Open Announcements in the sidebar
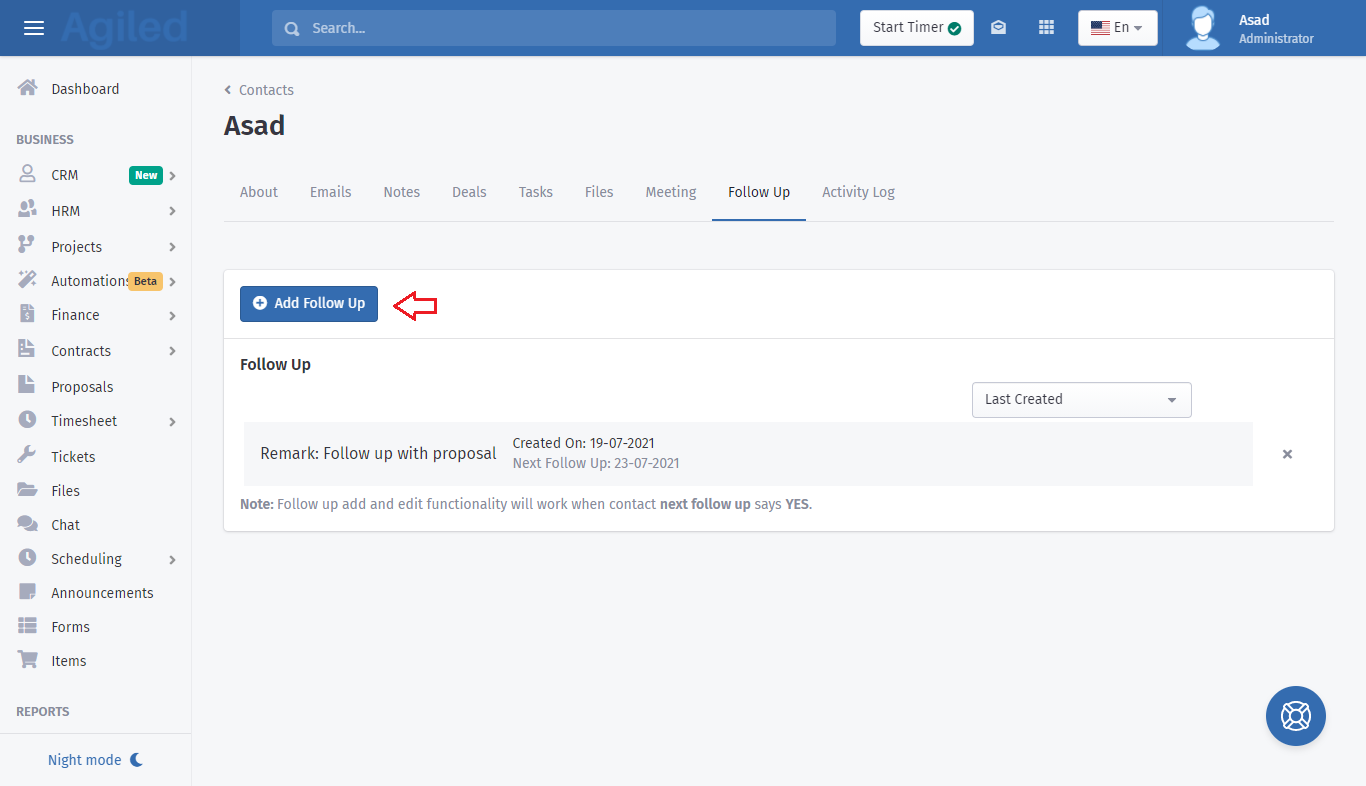The width and height of the screenshot is (1366, 786). coord(102,593)
